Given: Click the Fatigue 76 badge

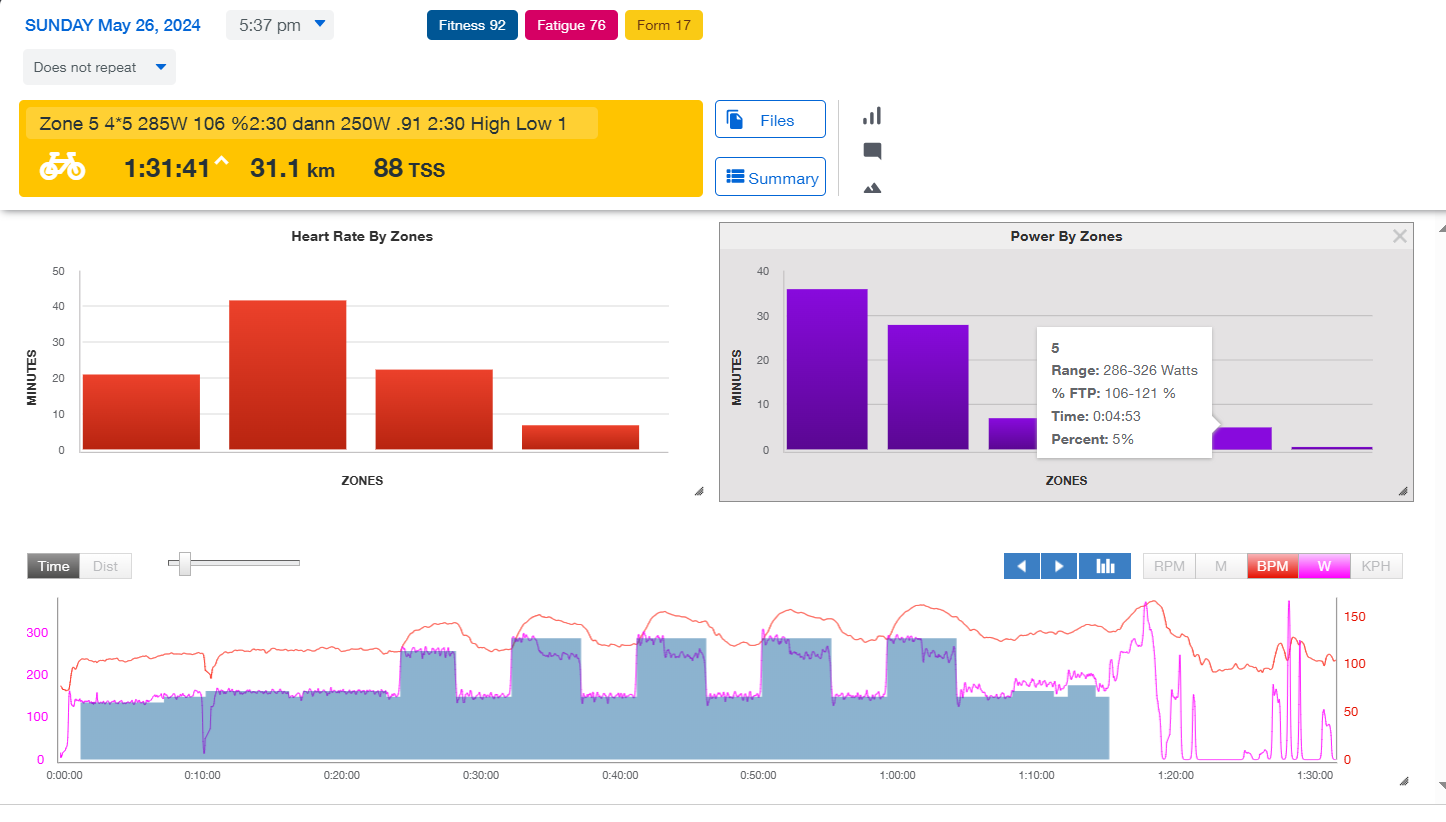Looking at the screenshot, I should tap(571, 25).
